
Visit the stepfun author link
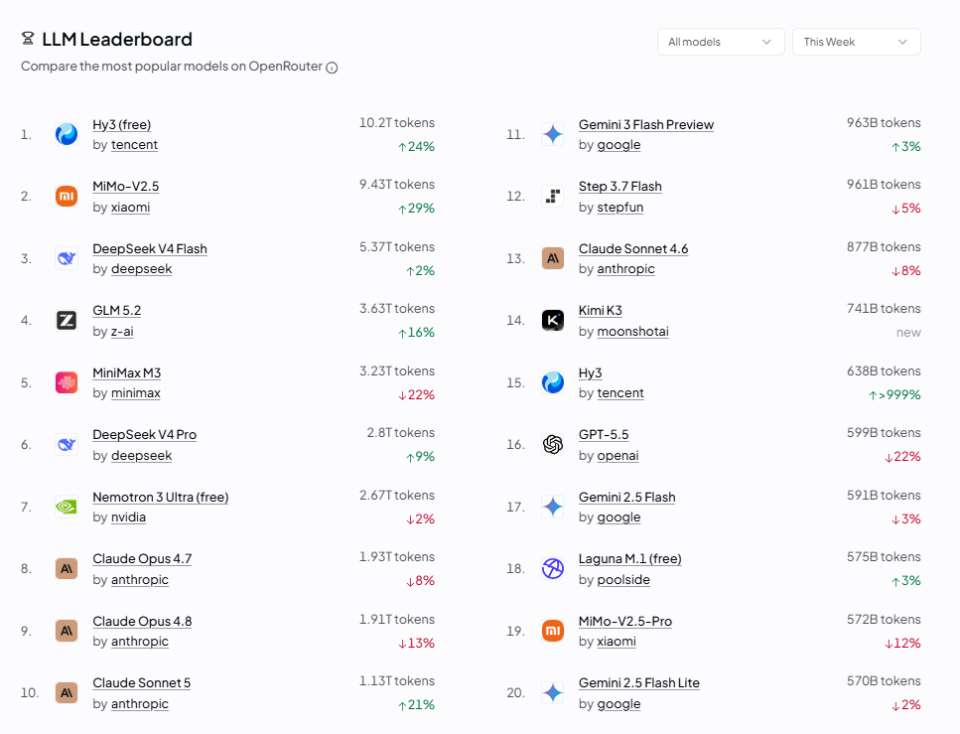tap(620, 207)
